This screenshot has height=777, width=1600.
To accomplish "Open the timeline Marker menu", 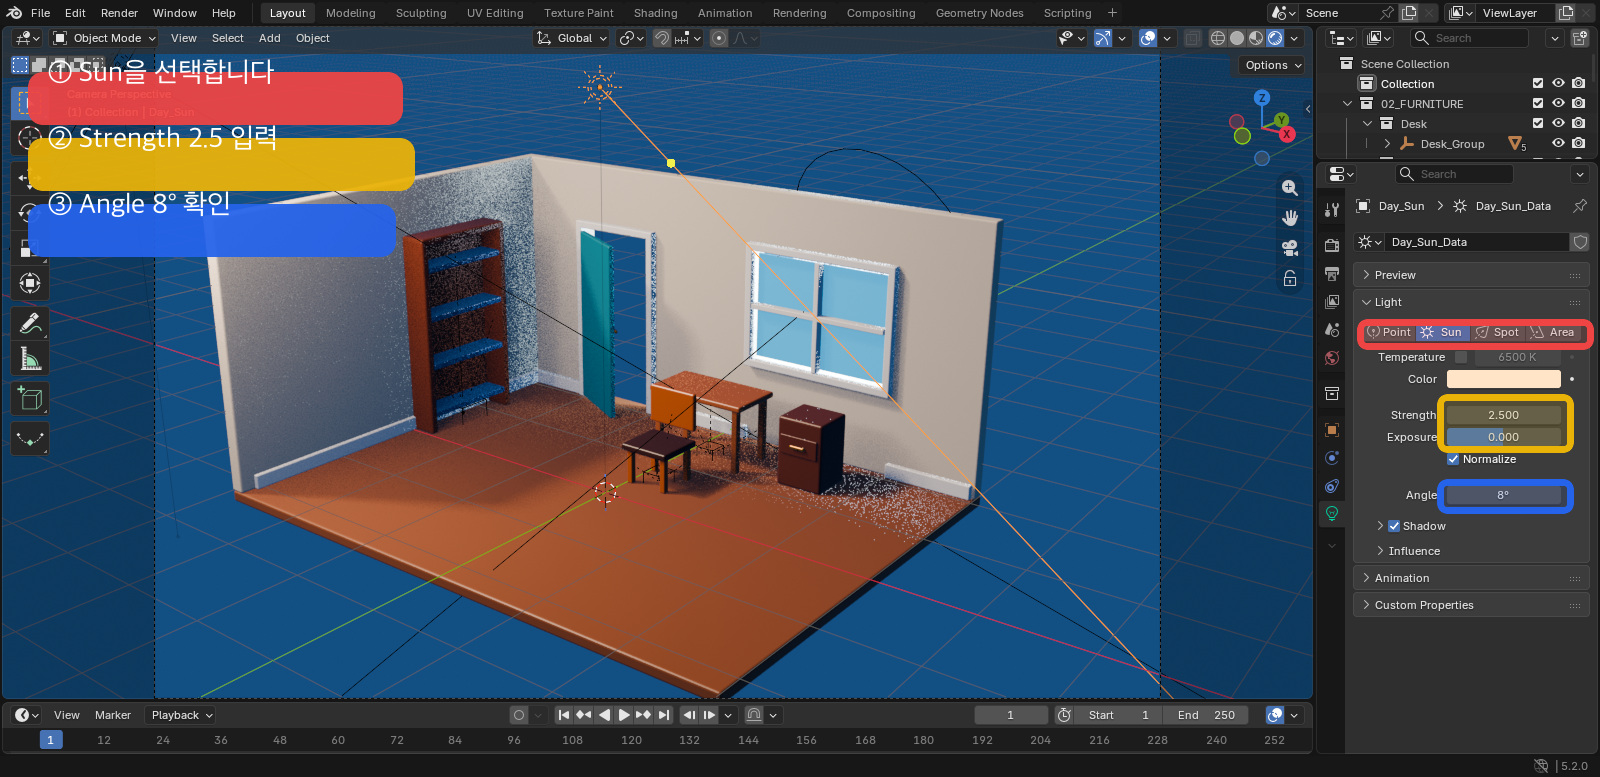I will coord(113,715).
